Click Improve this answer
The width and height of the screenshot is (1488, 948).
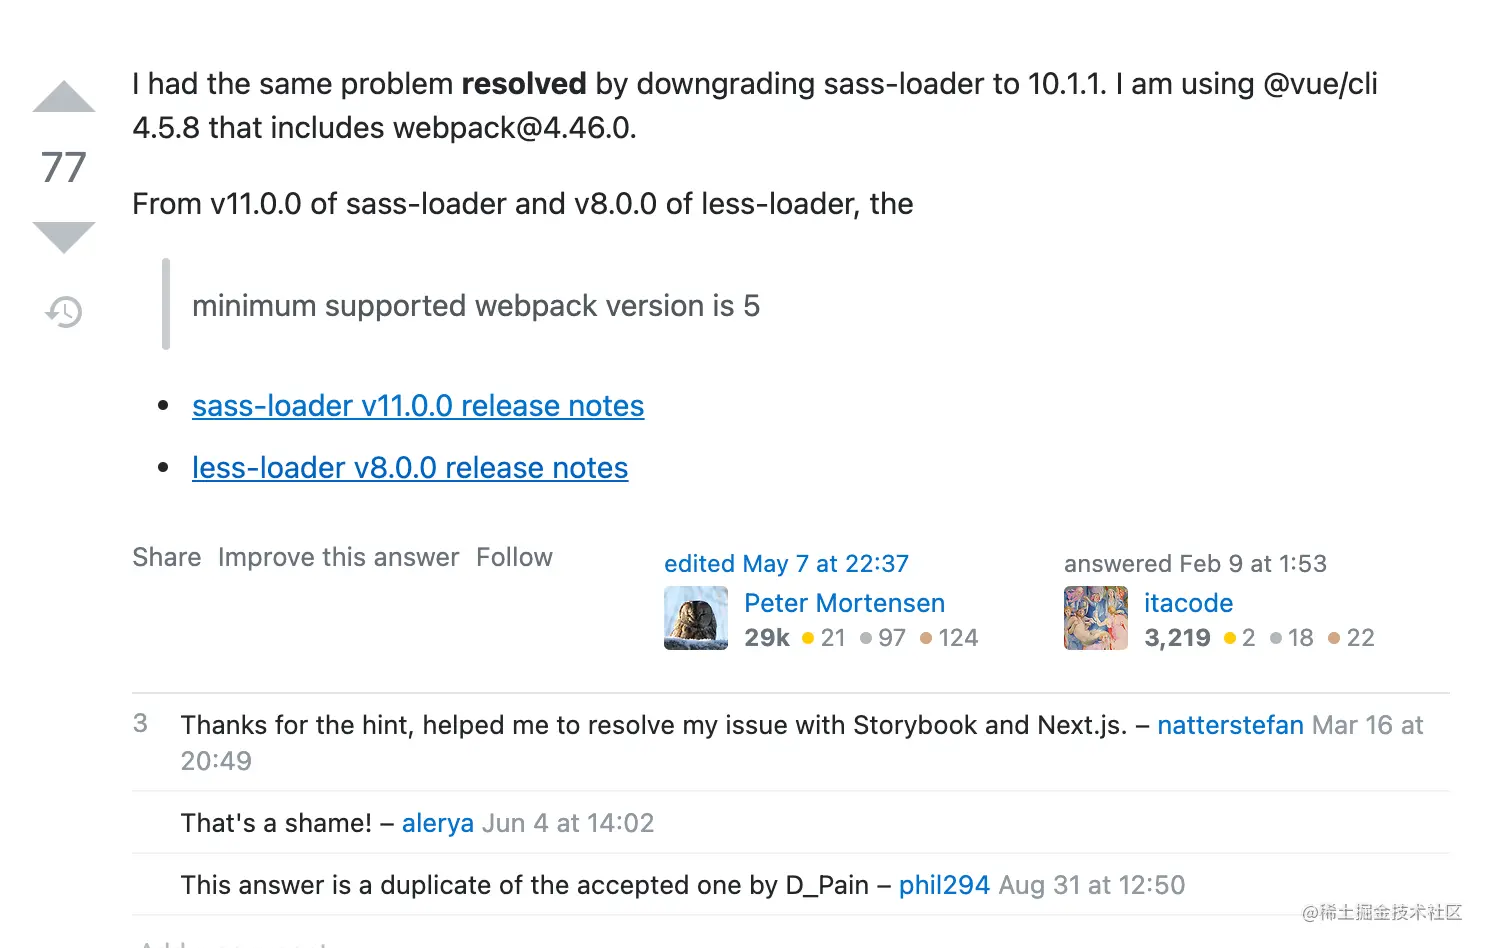click(x=338, y=557)
